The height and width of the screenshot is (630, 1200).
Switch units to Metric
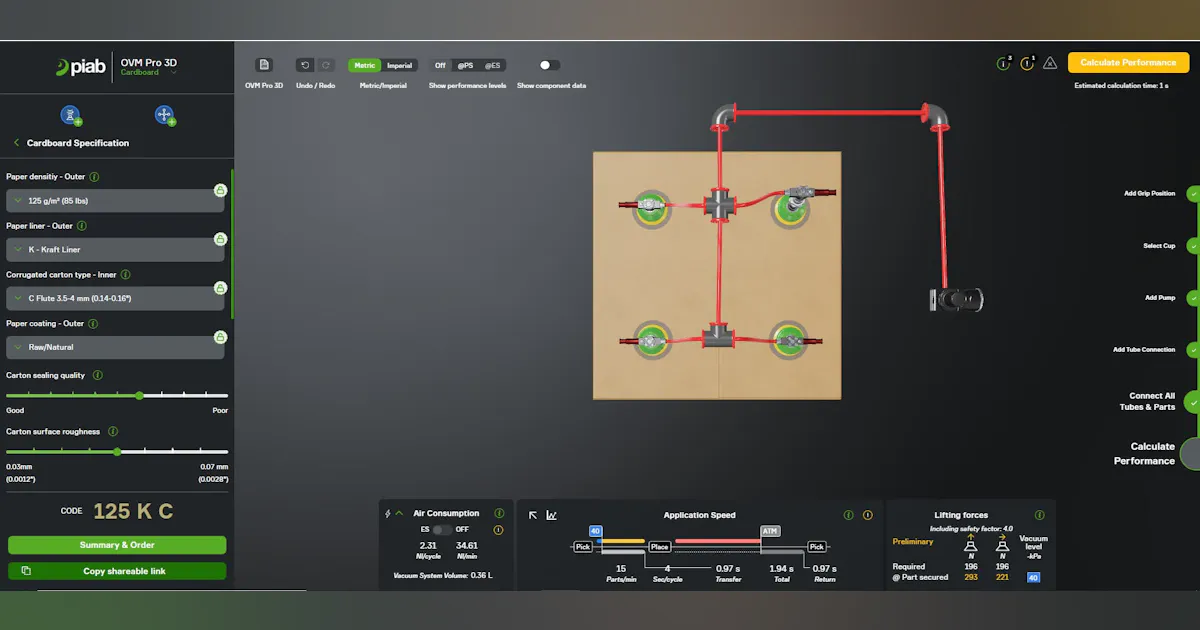pyautogui.click(x=365, y=65)
